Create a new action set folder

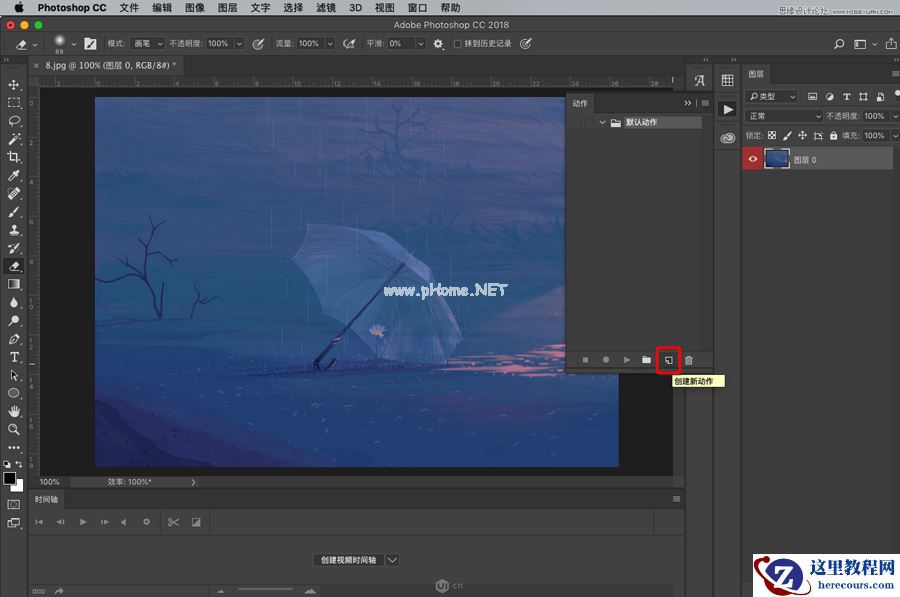[647, 360]
